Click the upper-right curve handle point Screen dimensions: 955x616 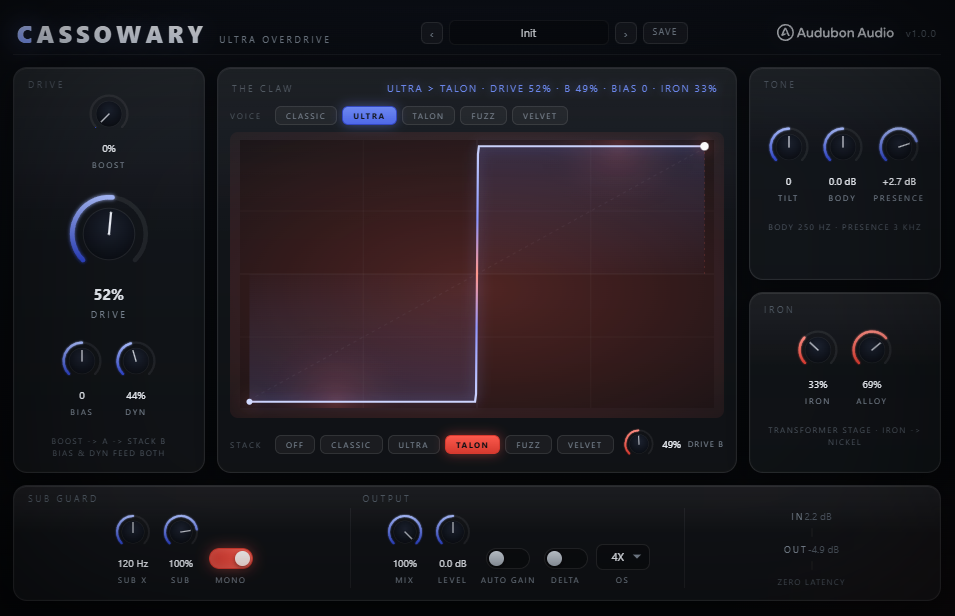(x=705, y=146)
